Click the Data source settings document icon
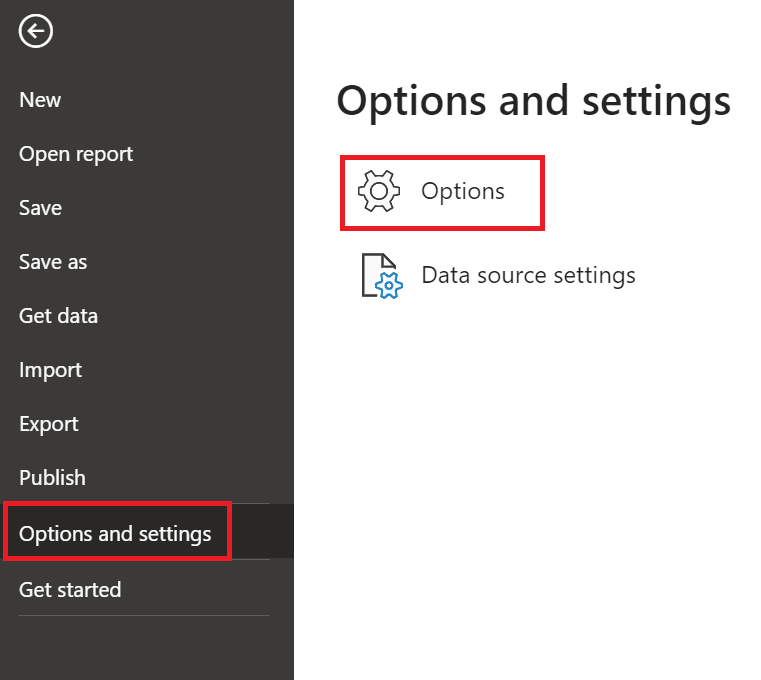This screenshot has height=680, width=761. 382,276
